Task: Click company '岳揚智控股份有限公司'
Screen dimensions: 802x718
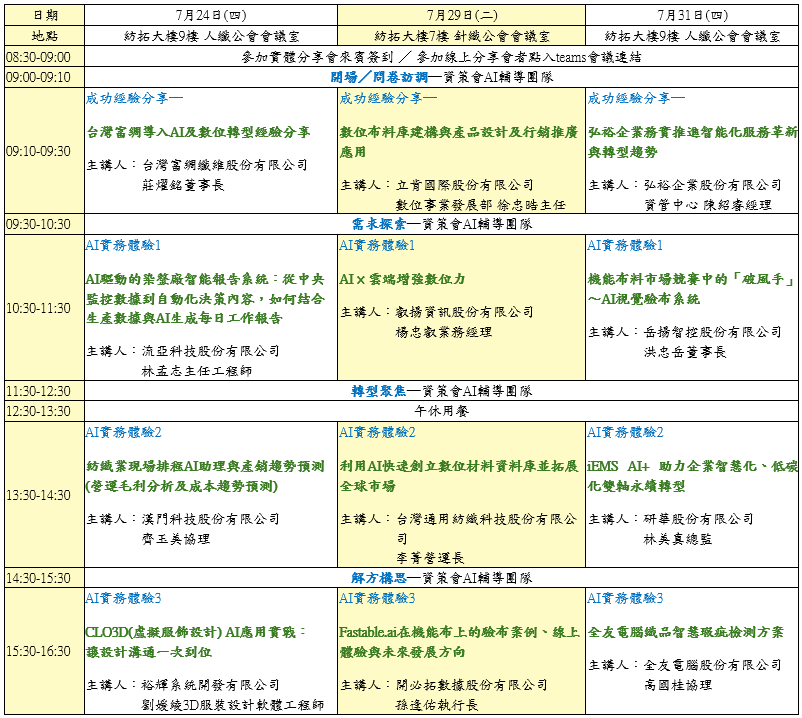Action: [x=712, y=332]
